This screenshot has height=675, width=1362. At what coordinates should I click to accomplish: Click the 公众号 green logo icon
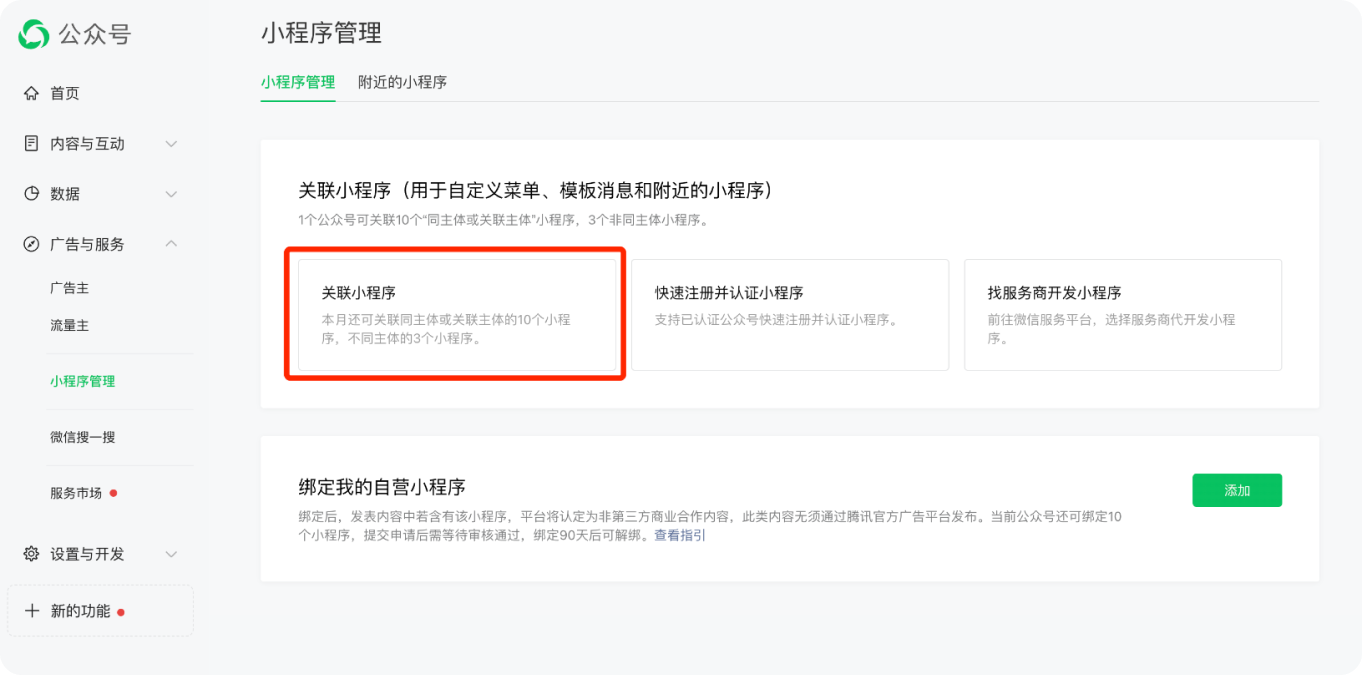33,34
